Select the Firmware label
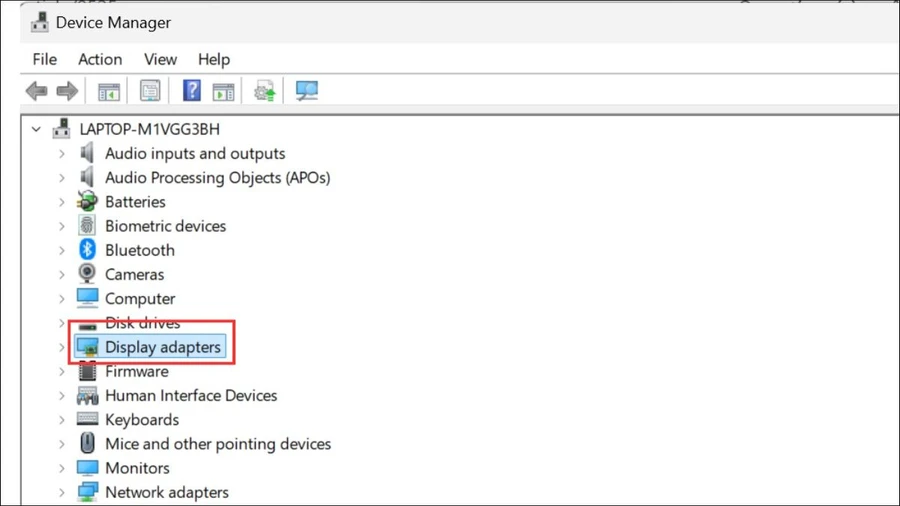This screenshot has height=506, width=900. pyautogui.click(x=137, y=371)
